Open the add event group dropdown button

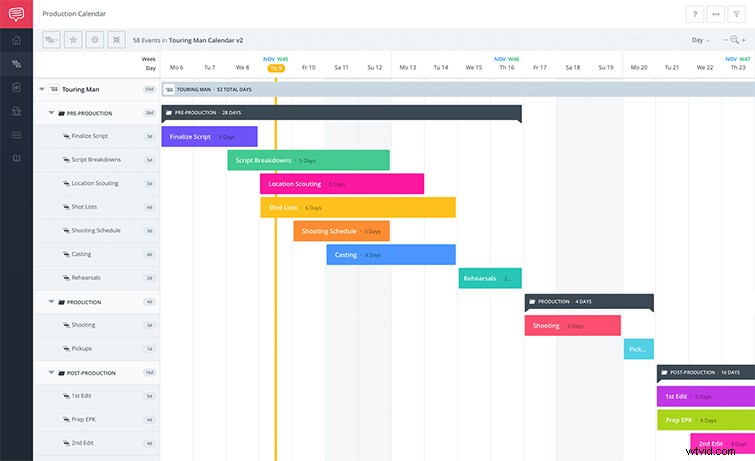(51, 40)
